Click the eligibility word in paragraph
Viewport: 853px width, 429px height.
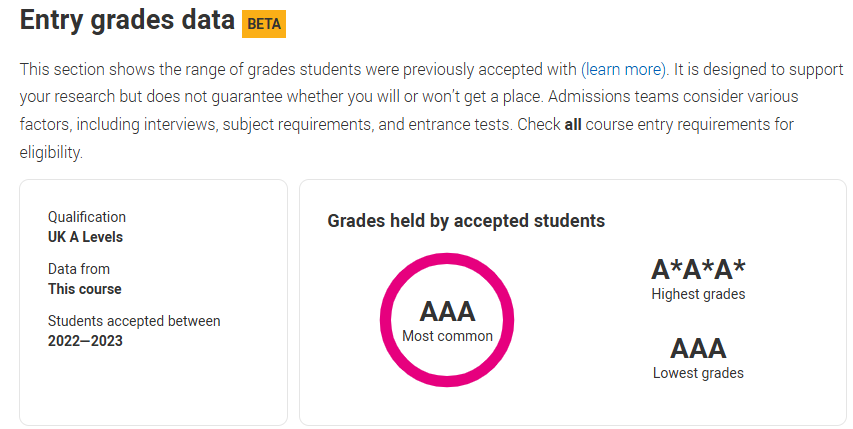click(x=51, y=153)
